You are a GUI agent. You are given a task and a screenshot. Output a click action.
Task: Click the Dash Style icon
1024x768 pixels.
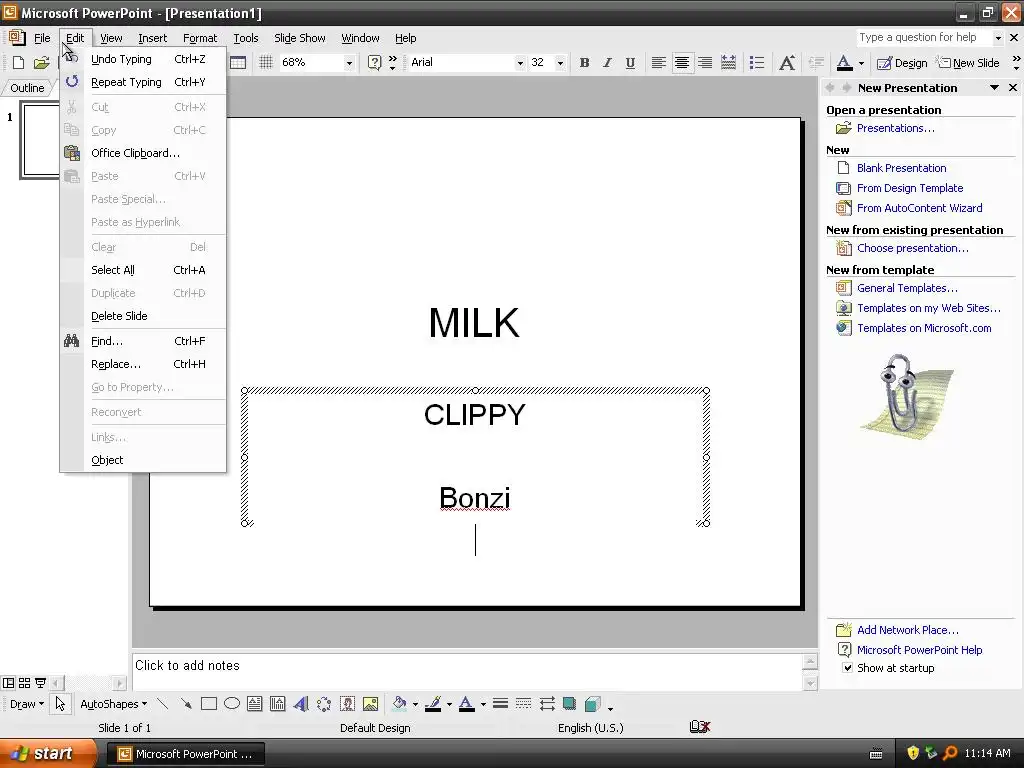tap(523, 703)
